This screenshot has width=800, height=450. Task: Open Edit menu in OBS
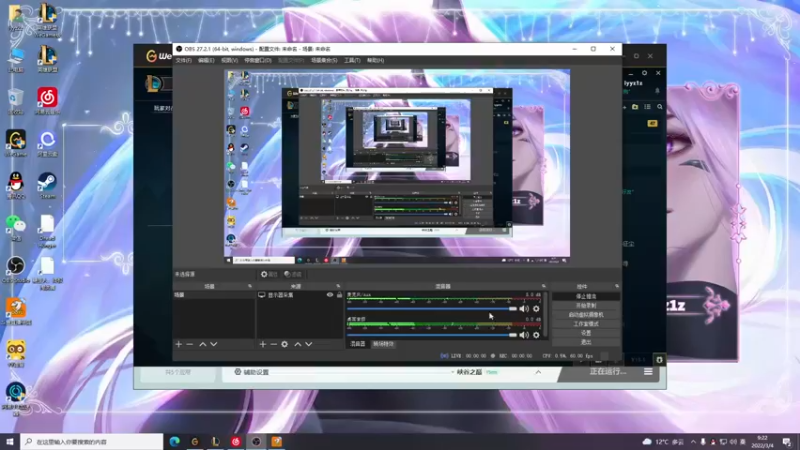[206, 60]
